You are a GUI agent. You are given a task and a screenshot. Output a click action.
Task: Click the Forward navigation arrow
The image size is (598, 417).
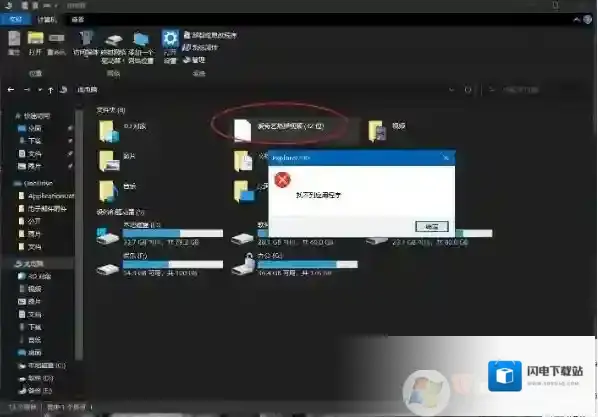[27, 90]
